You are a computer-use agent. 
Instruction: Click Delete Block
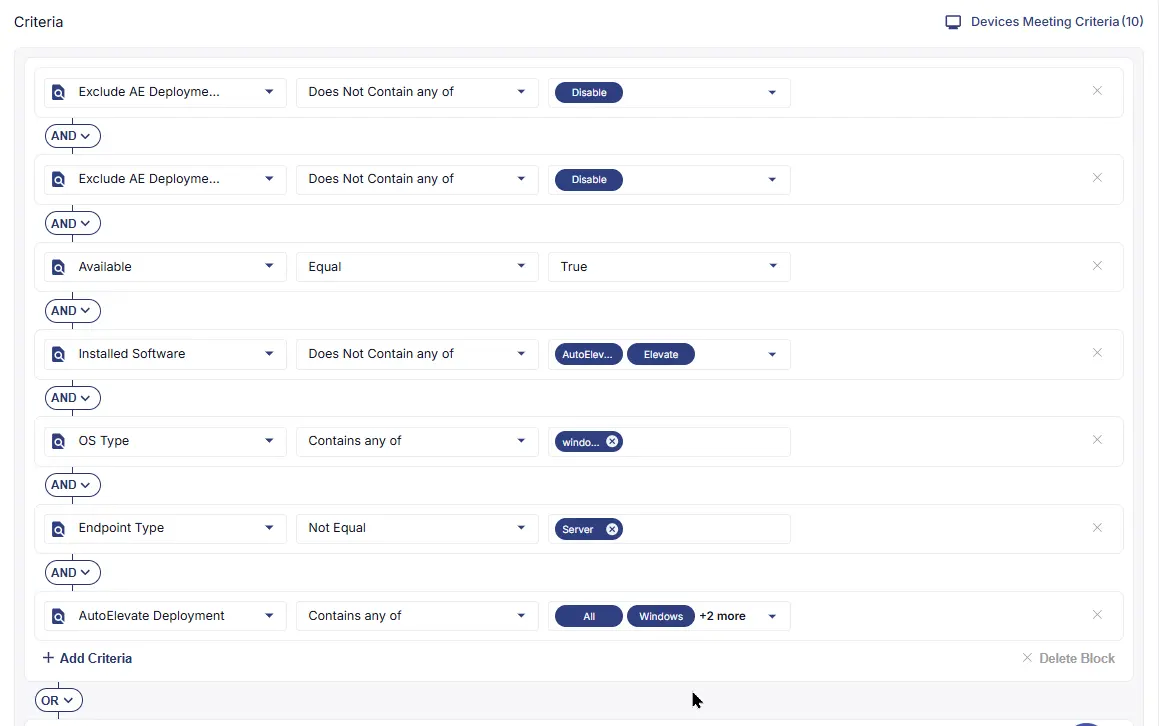click(1068, 658)
